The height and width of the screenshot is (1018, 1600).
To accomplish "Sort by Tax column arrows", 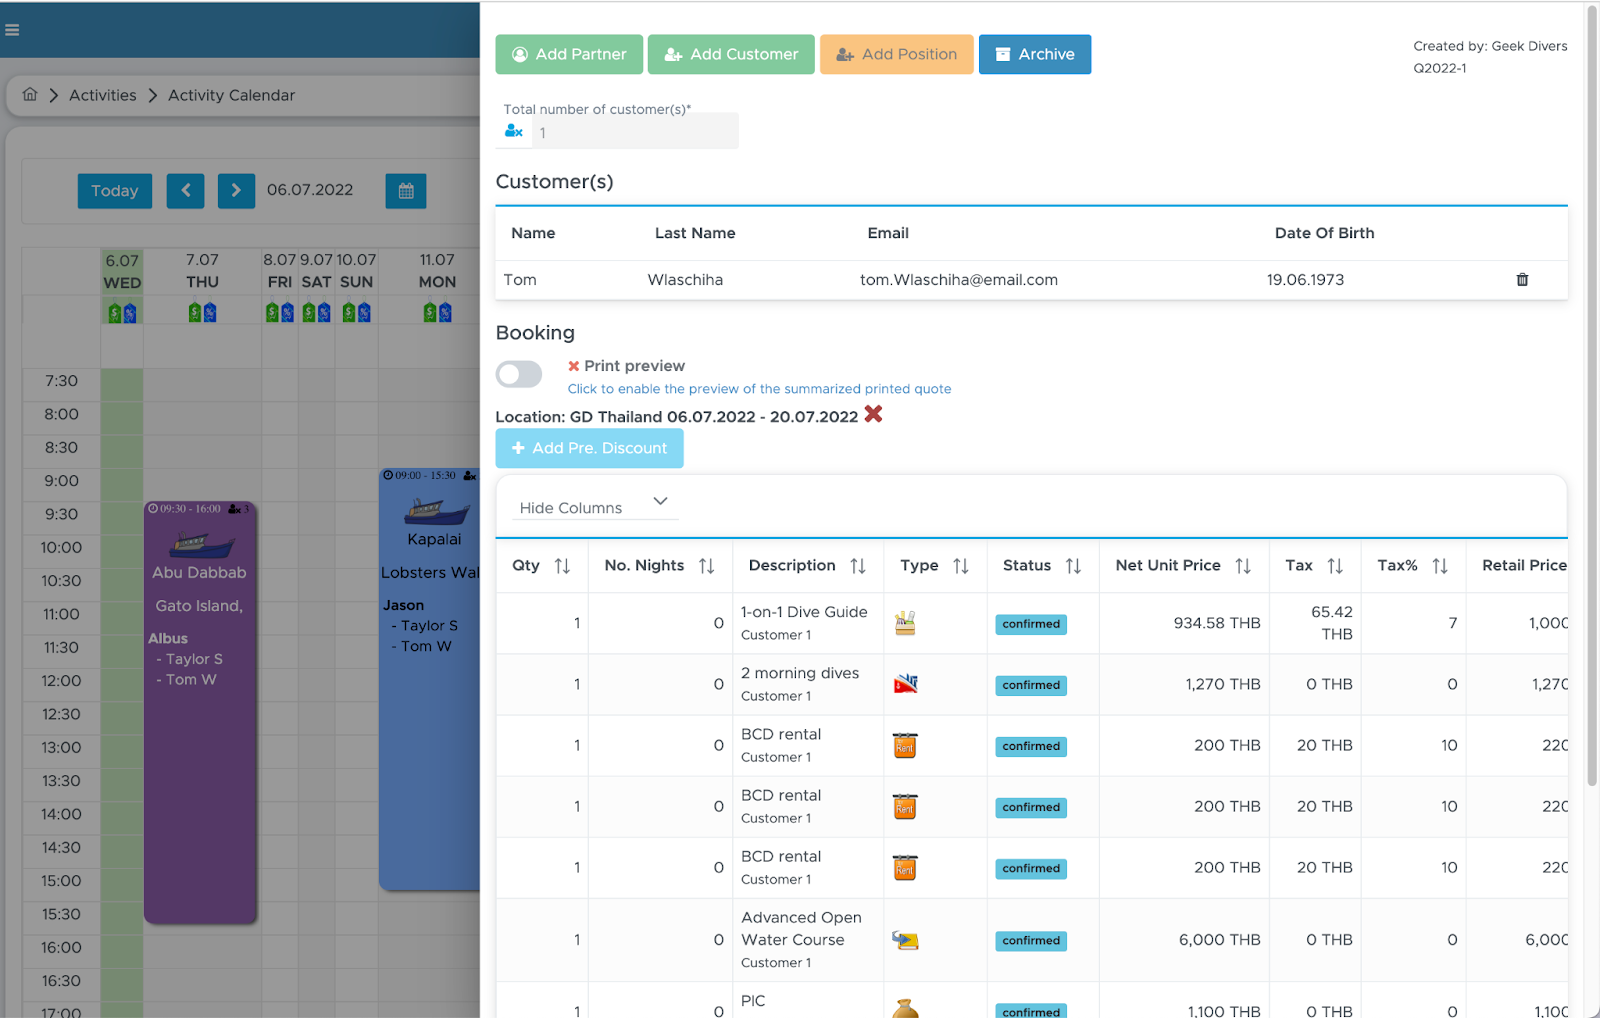I will coord(1335,566).
